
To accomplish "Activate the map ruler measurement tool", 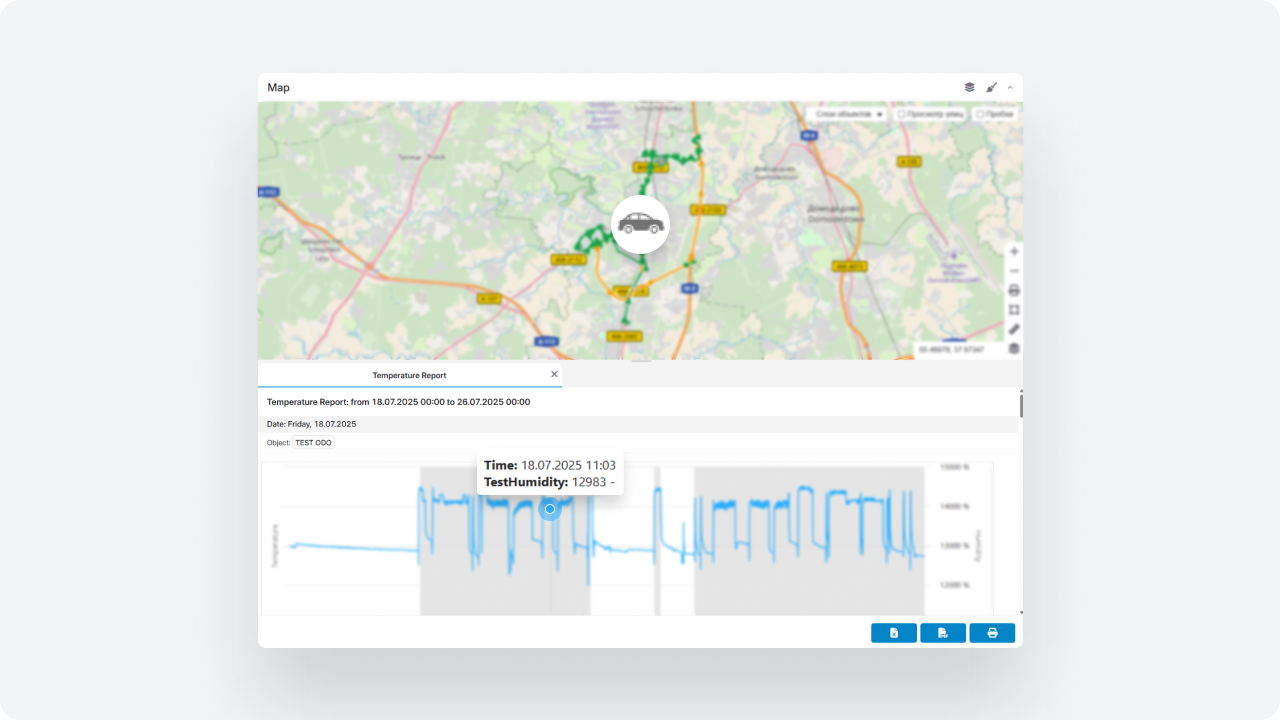I will [x=1014, y=329].
